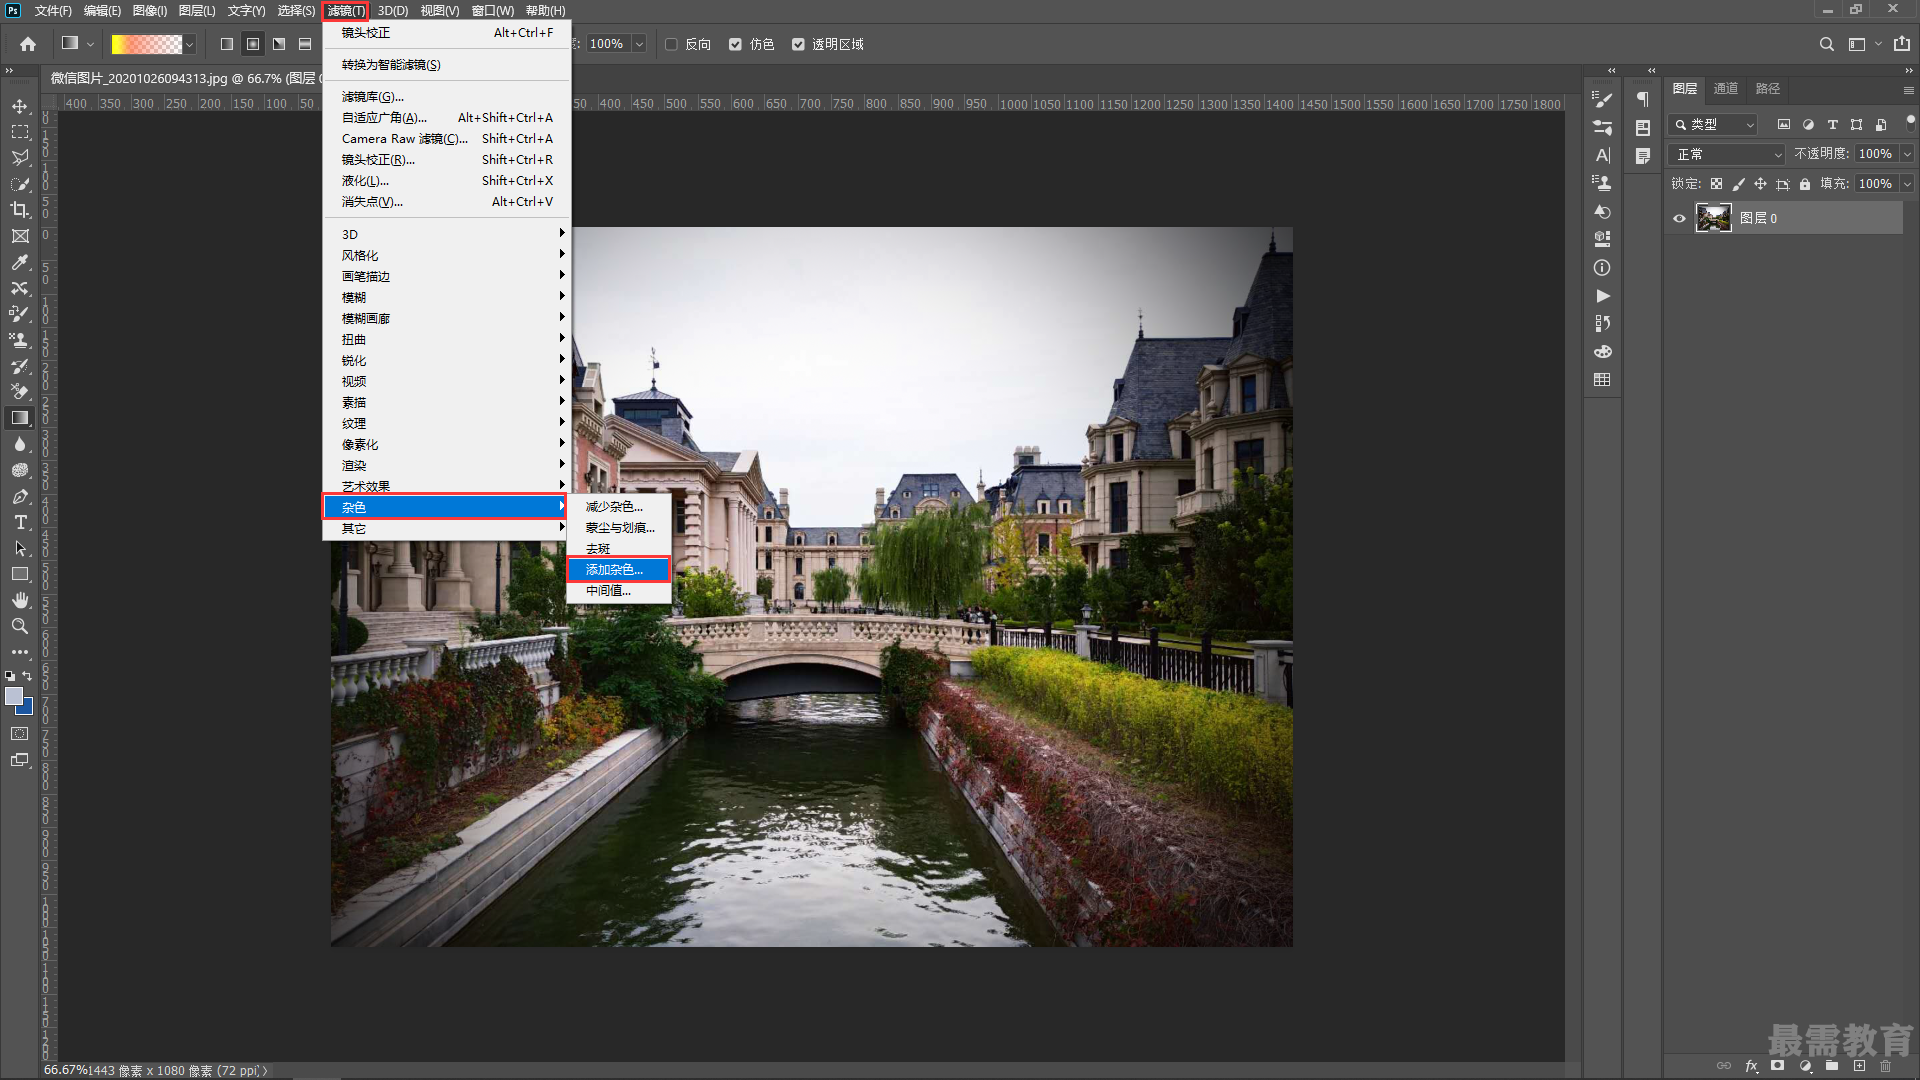Open the workspace switcher dropdown
Screen dimensions: 1920x1080
tap(1865, 44)
